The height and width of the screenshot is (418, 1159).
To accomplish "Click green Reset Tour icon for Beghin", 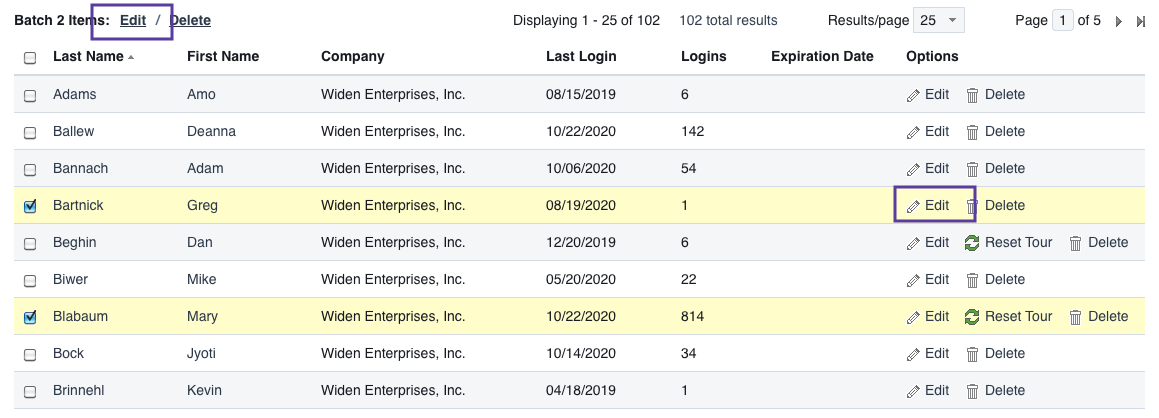I will click(x=972, y=243).
